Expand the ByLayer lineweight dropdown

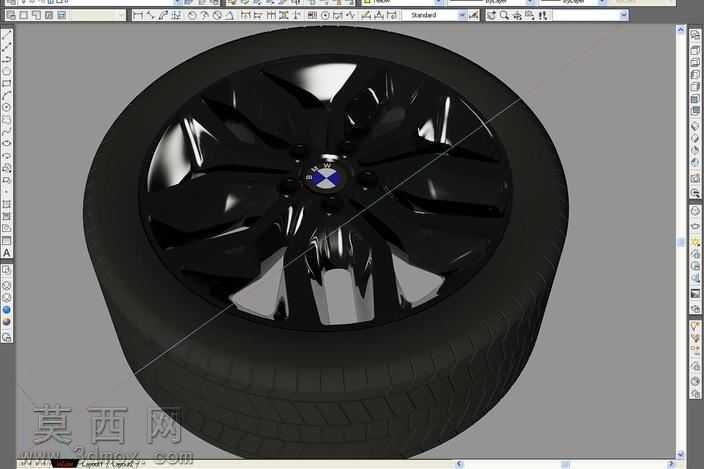pyautogui.click(x=602, y=2)
